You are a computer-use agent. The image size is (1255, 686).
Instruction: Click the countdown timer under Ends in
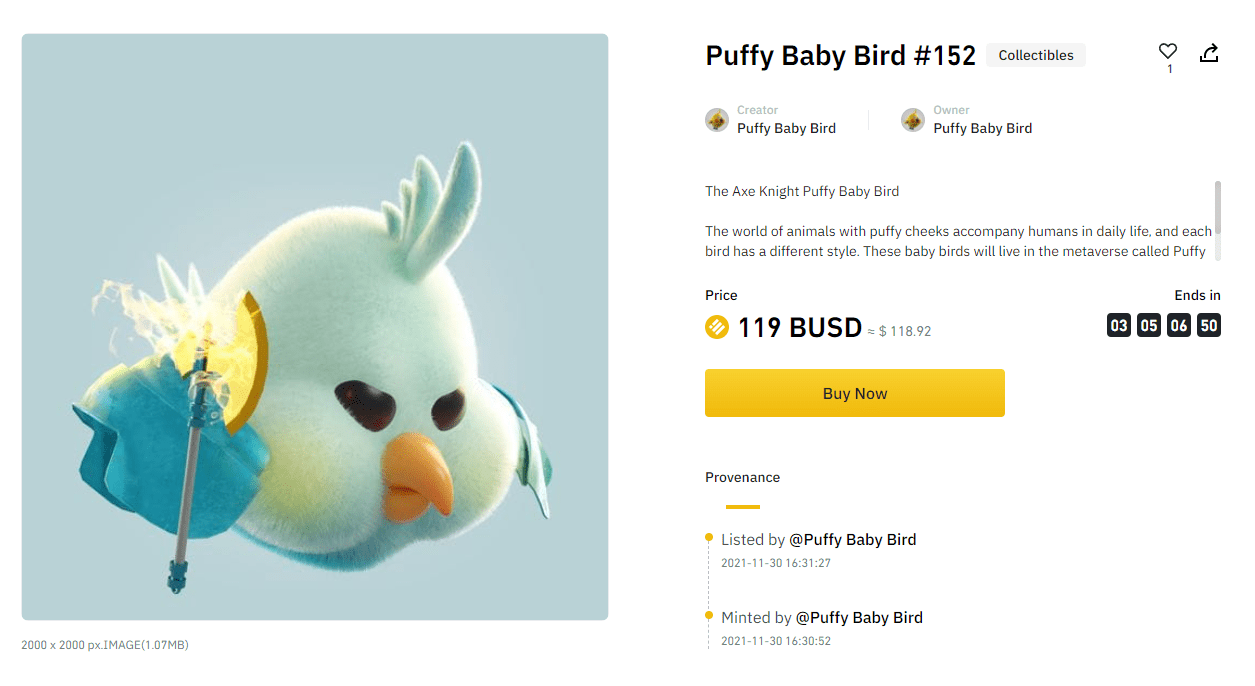tap(1163, 325)
